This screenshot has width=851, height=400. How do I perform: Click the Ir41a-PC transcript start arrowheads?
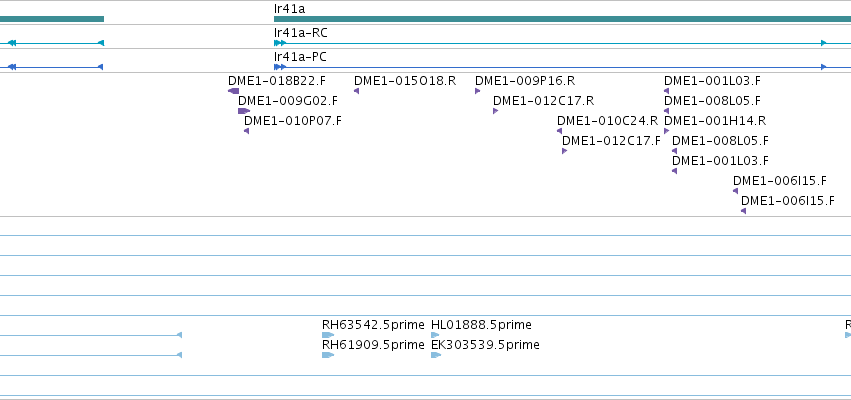click(x=280, y=67)
